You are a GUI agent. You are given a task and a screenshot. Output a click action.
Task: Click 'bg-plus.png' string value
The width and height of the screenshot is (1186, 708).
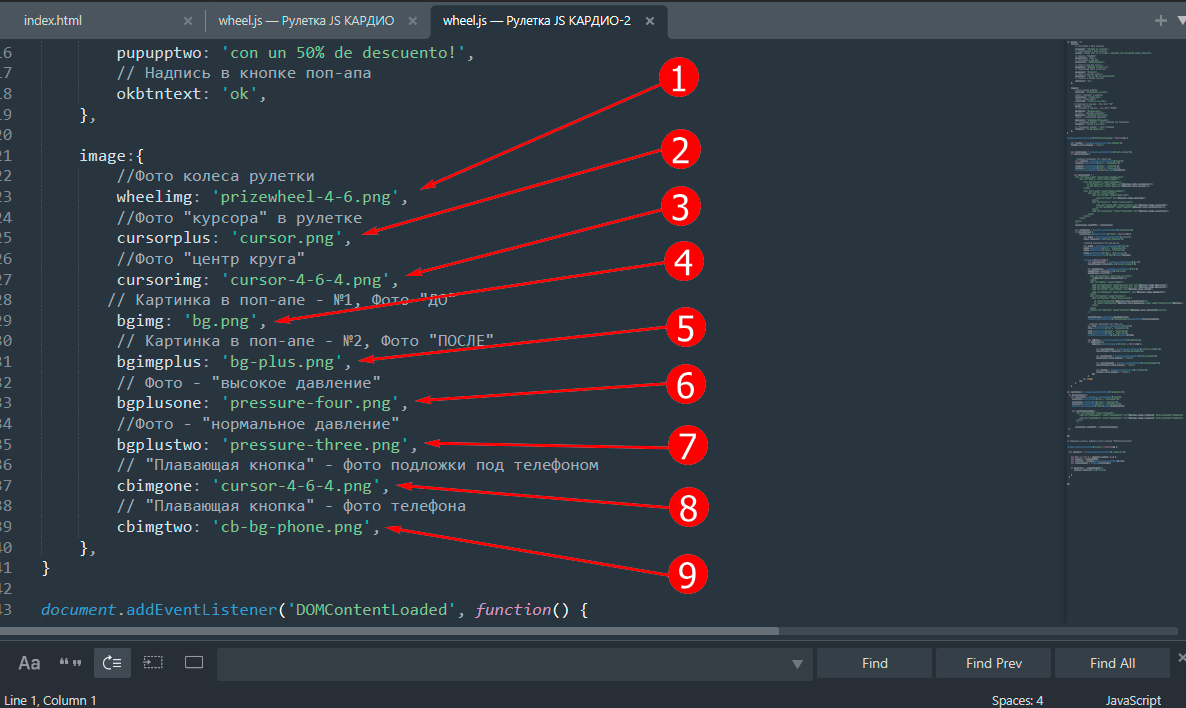tap(283, 362)
